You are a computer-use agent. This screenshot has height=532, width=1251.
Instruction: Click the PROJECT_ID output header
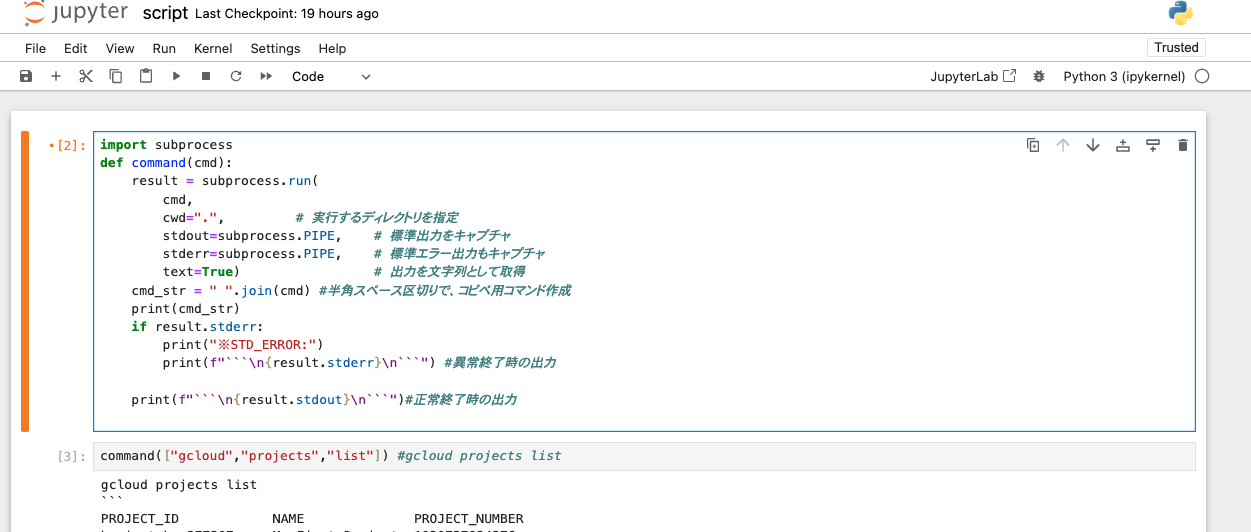click(x=140, y=518)
